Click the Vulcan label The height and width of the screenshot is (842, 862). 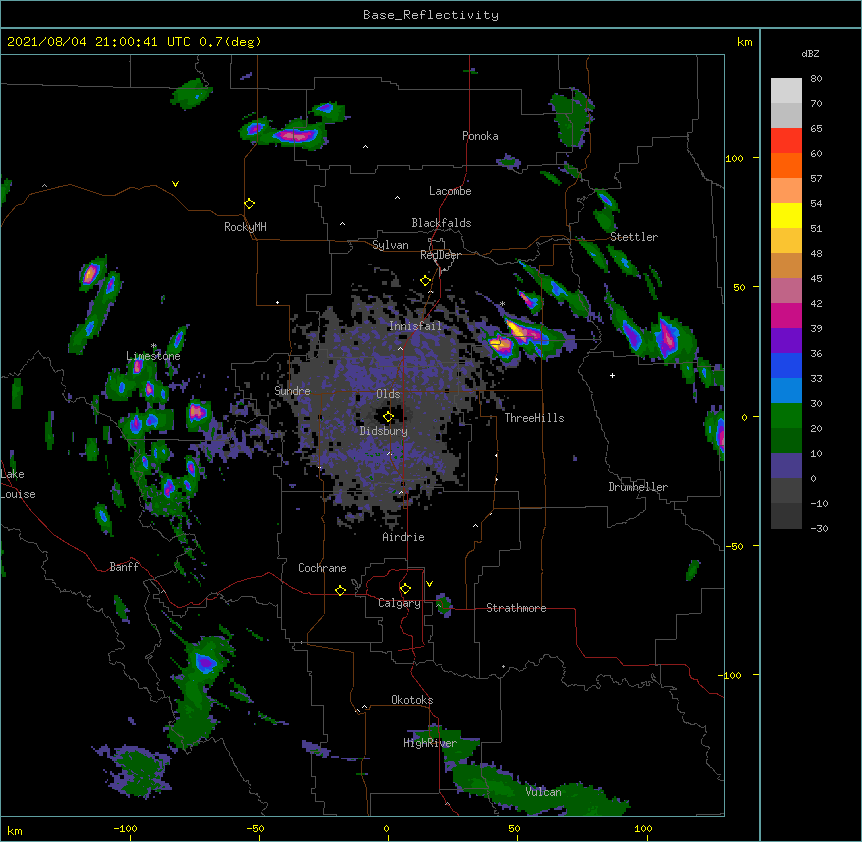coord(543,792)
